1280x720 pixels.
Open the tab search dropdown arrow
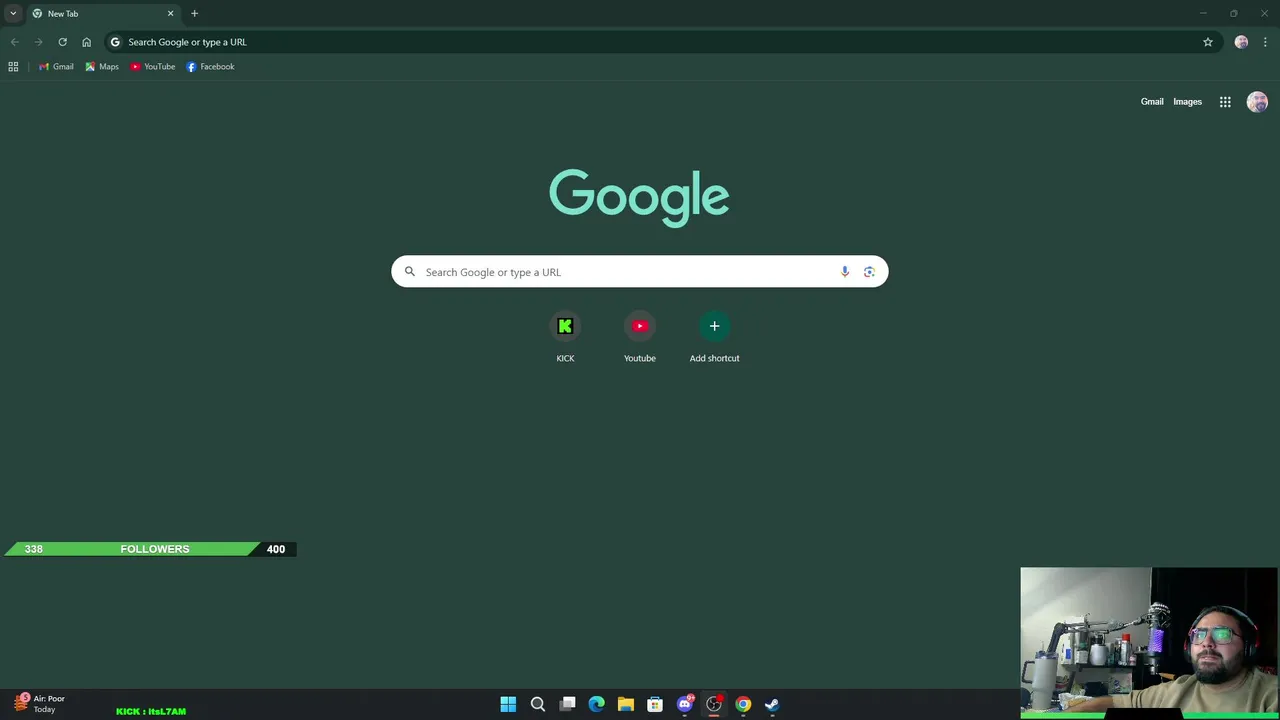[x=13, y=13]
